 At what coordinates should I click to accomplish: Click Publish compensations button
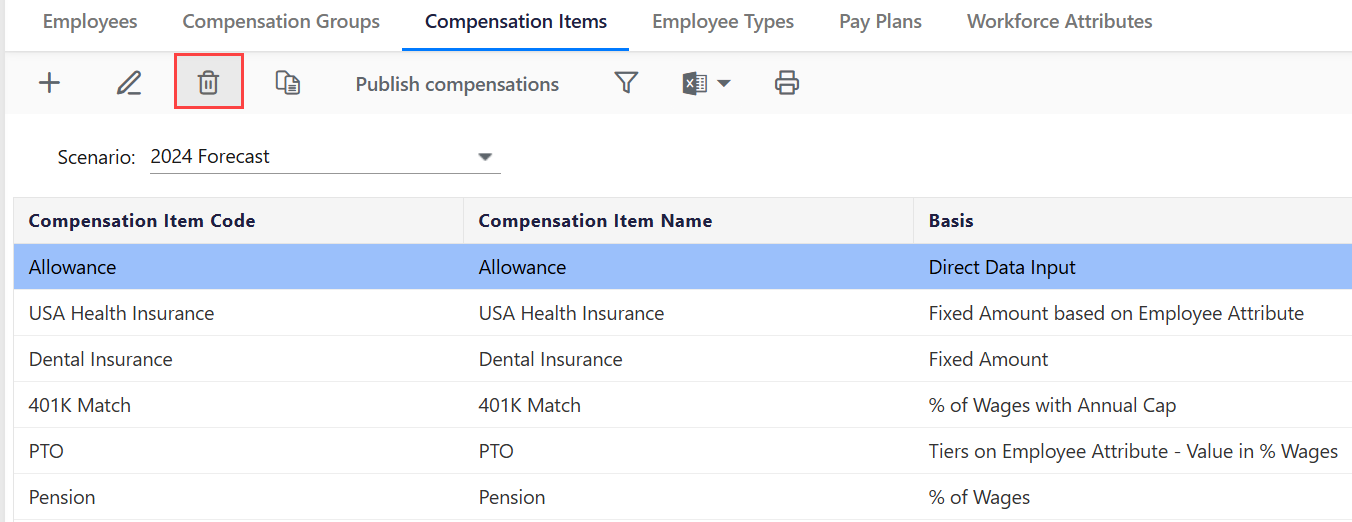pos(457,84)
